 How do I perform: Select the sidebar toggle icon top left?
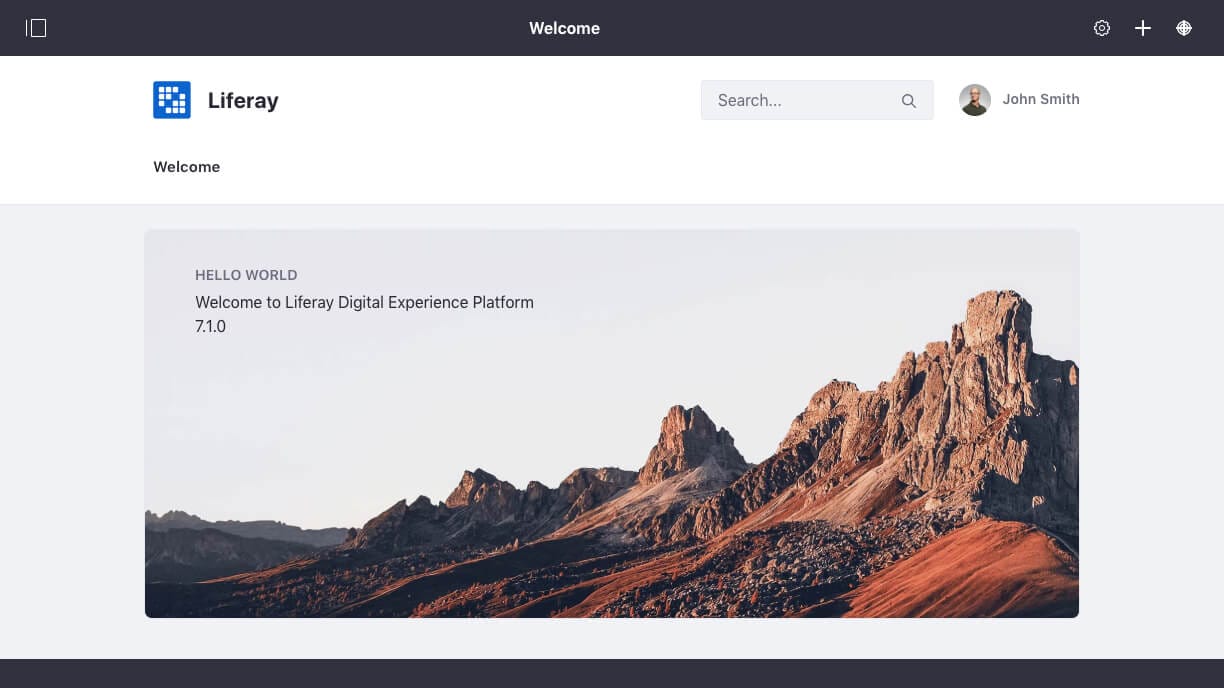pos(36,28)
